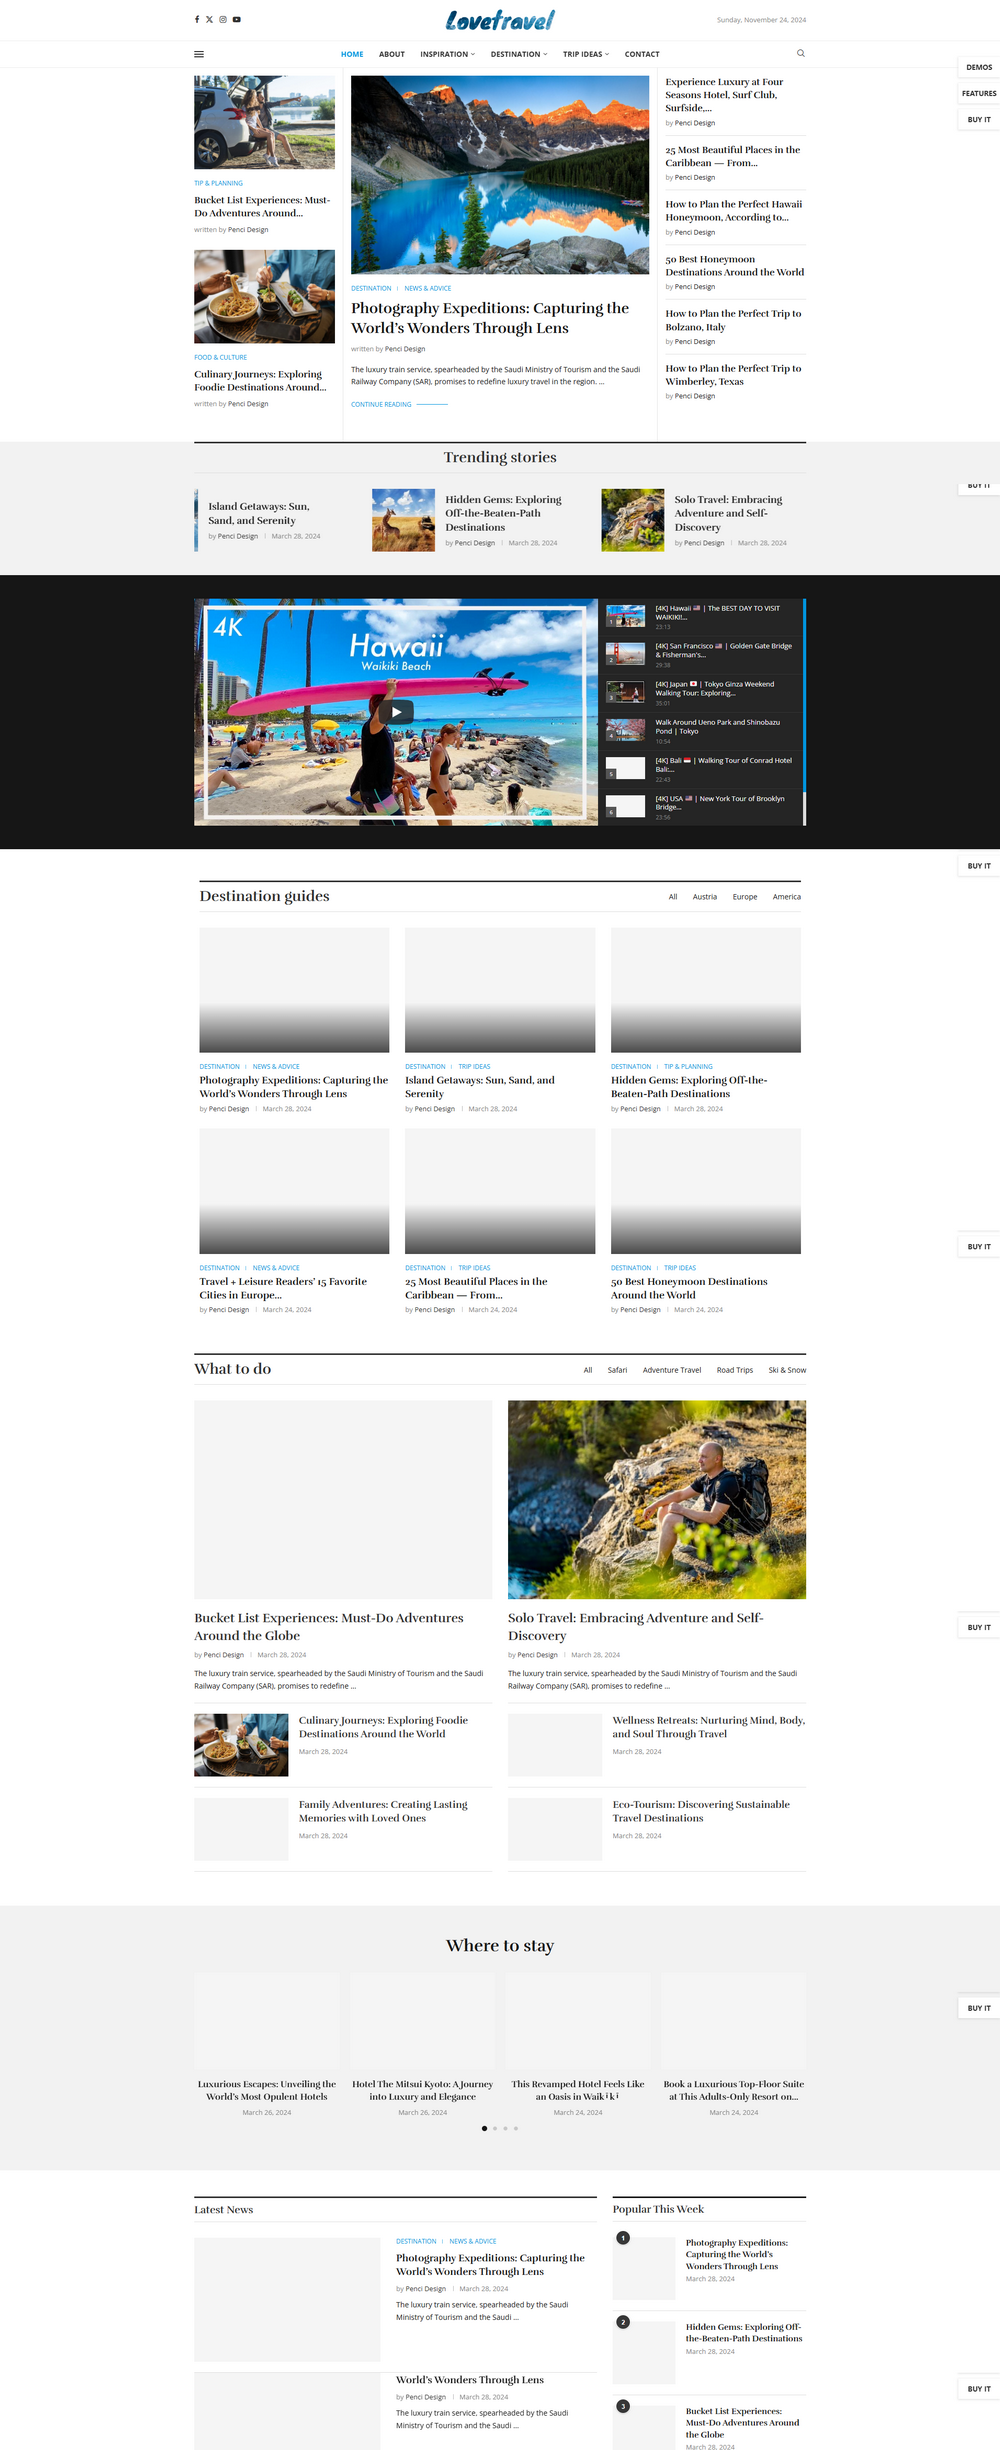
Task: Click the Demos side button
Action: (x=979, y=68)
